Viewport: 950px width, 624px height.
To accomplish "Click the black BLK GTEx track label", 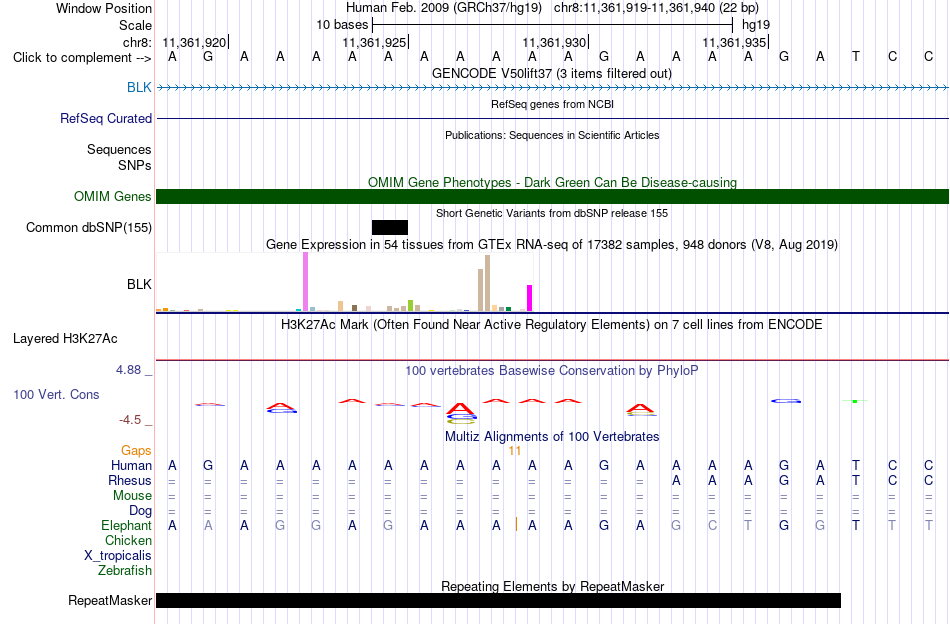I will (x=139, y=284).
